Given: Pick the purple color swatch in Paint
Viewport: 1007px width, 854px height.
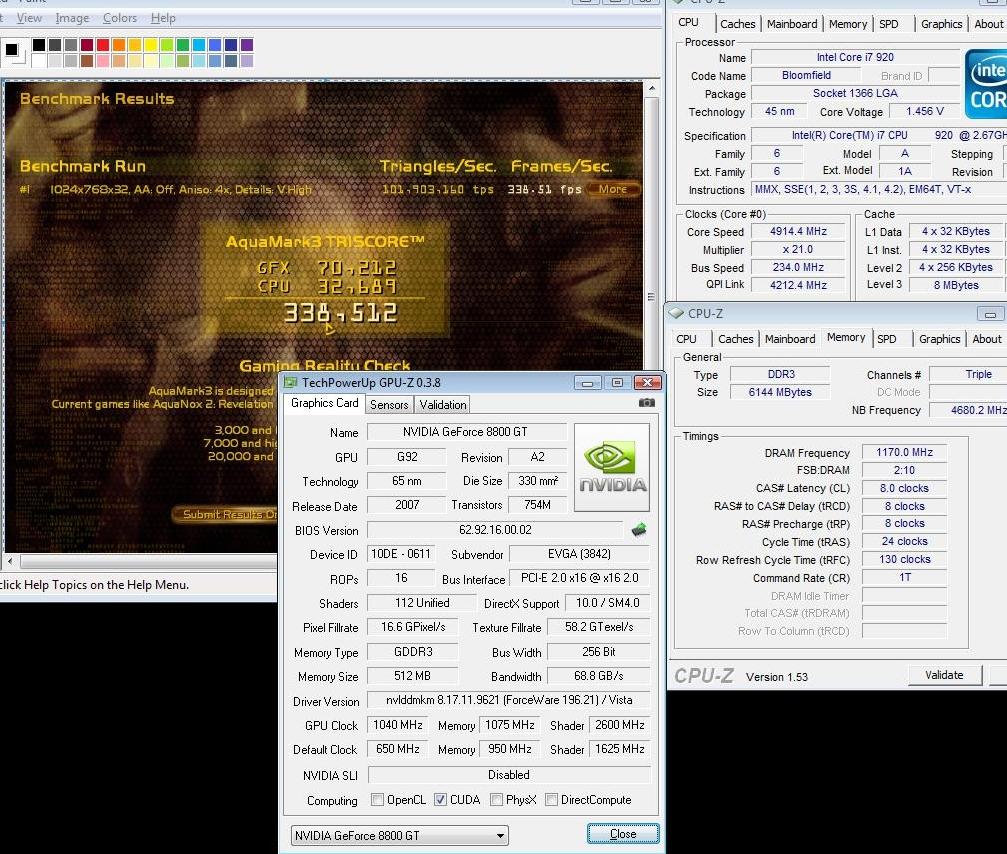Looking at the screenshot, I should 247,44.
